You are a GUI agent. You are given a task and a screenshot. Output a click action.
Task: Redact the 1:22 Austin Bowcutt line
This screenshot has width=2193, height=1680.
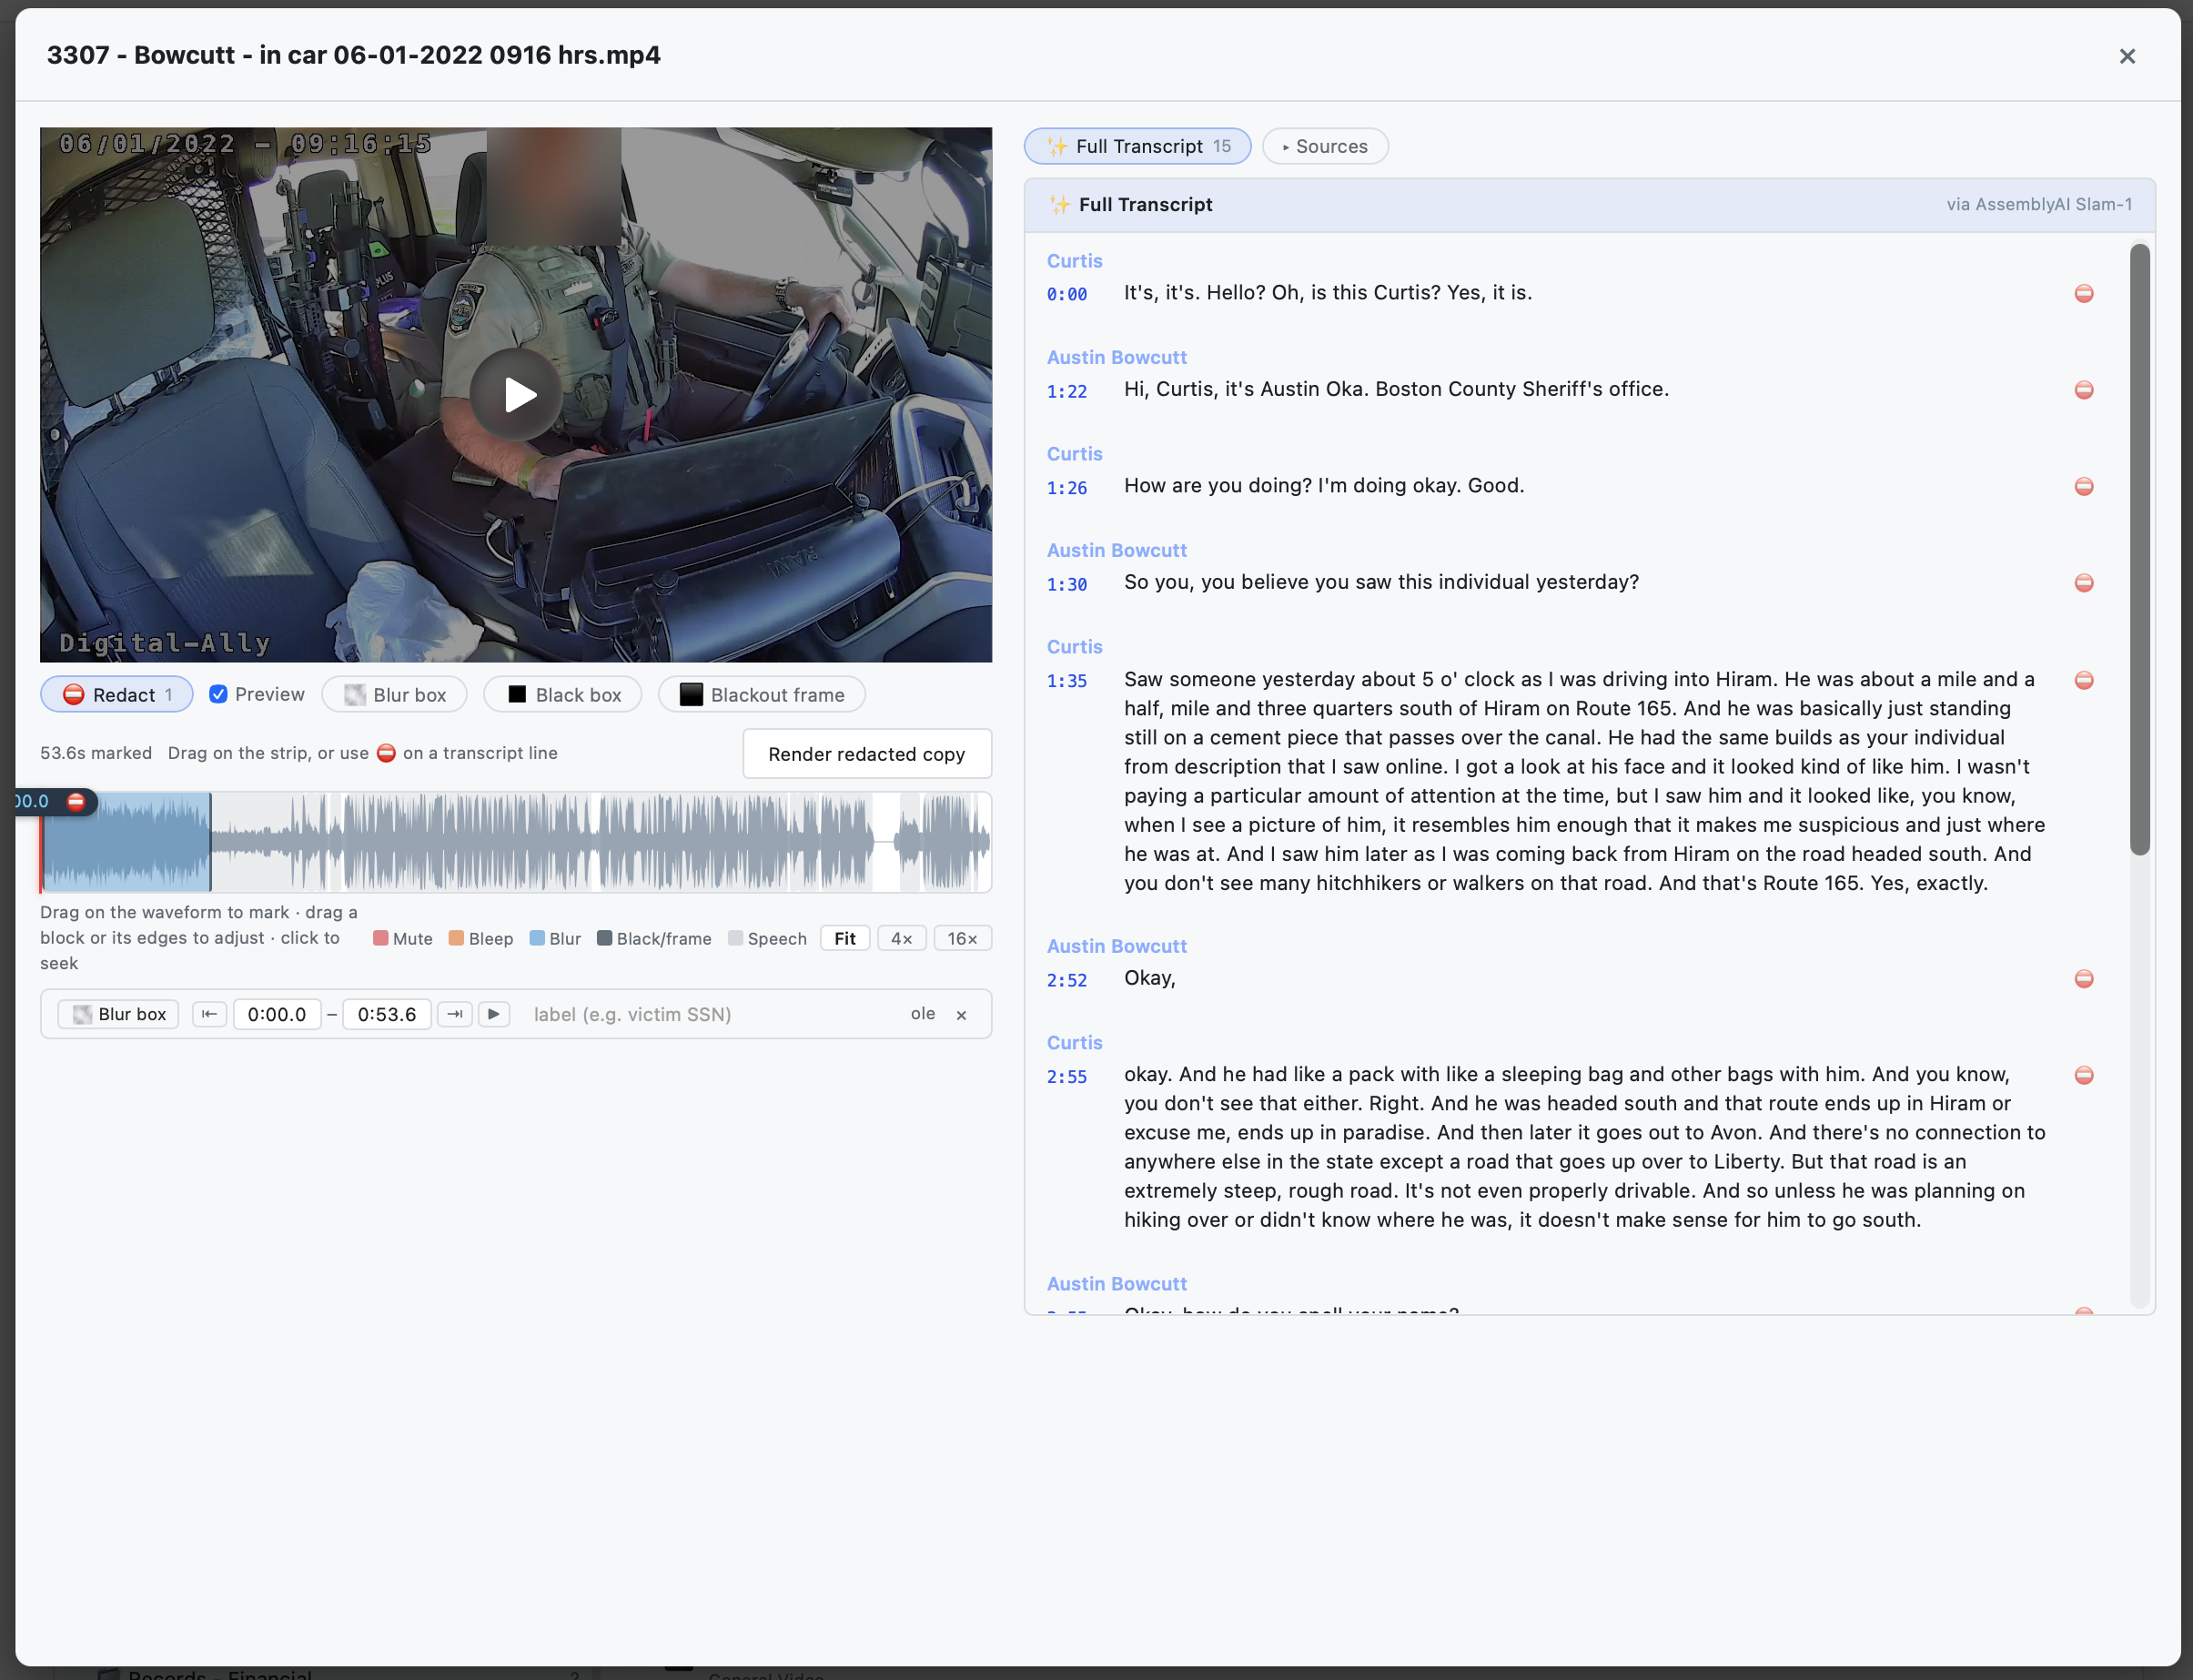(x=2084, y=390)
